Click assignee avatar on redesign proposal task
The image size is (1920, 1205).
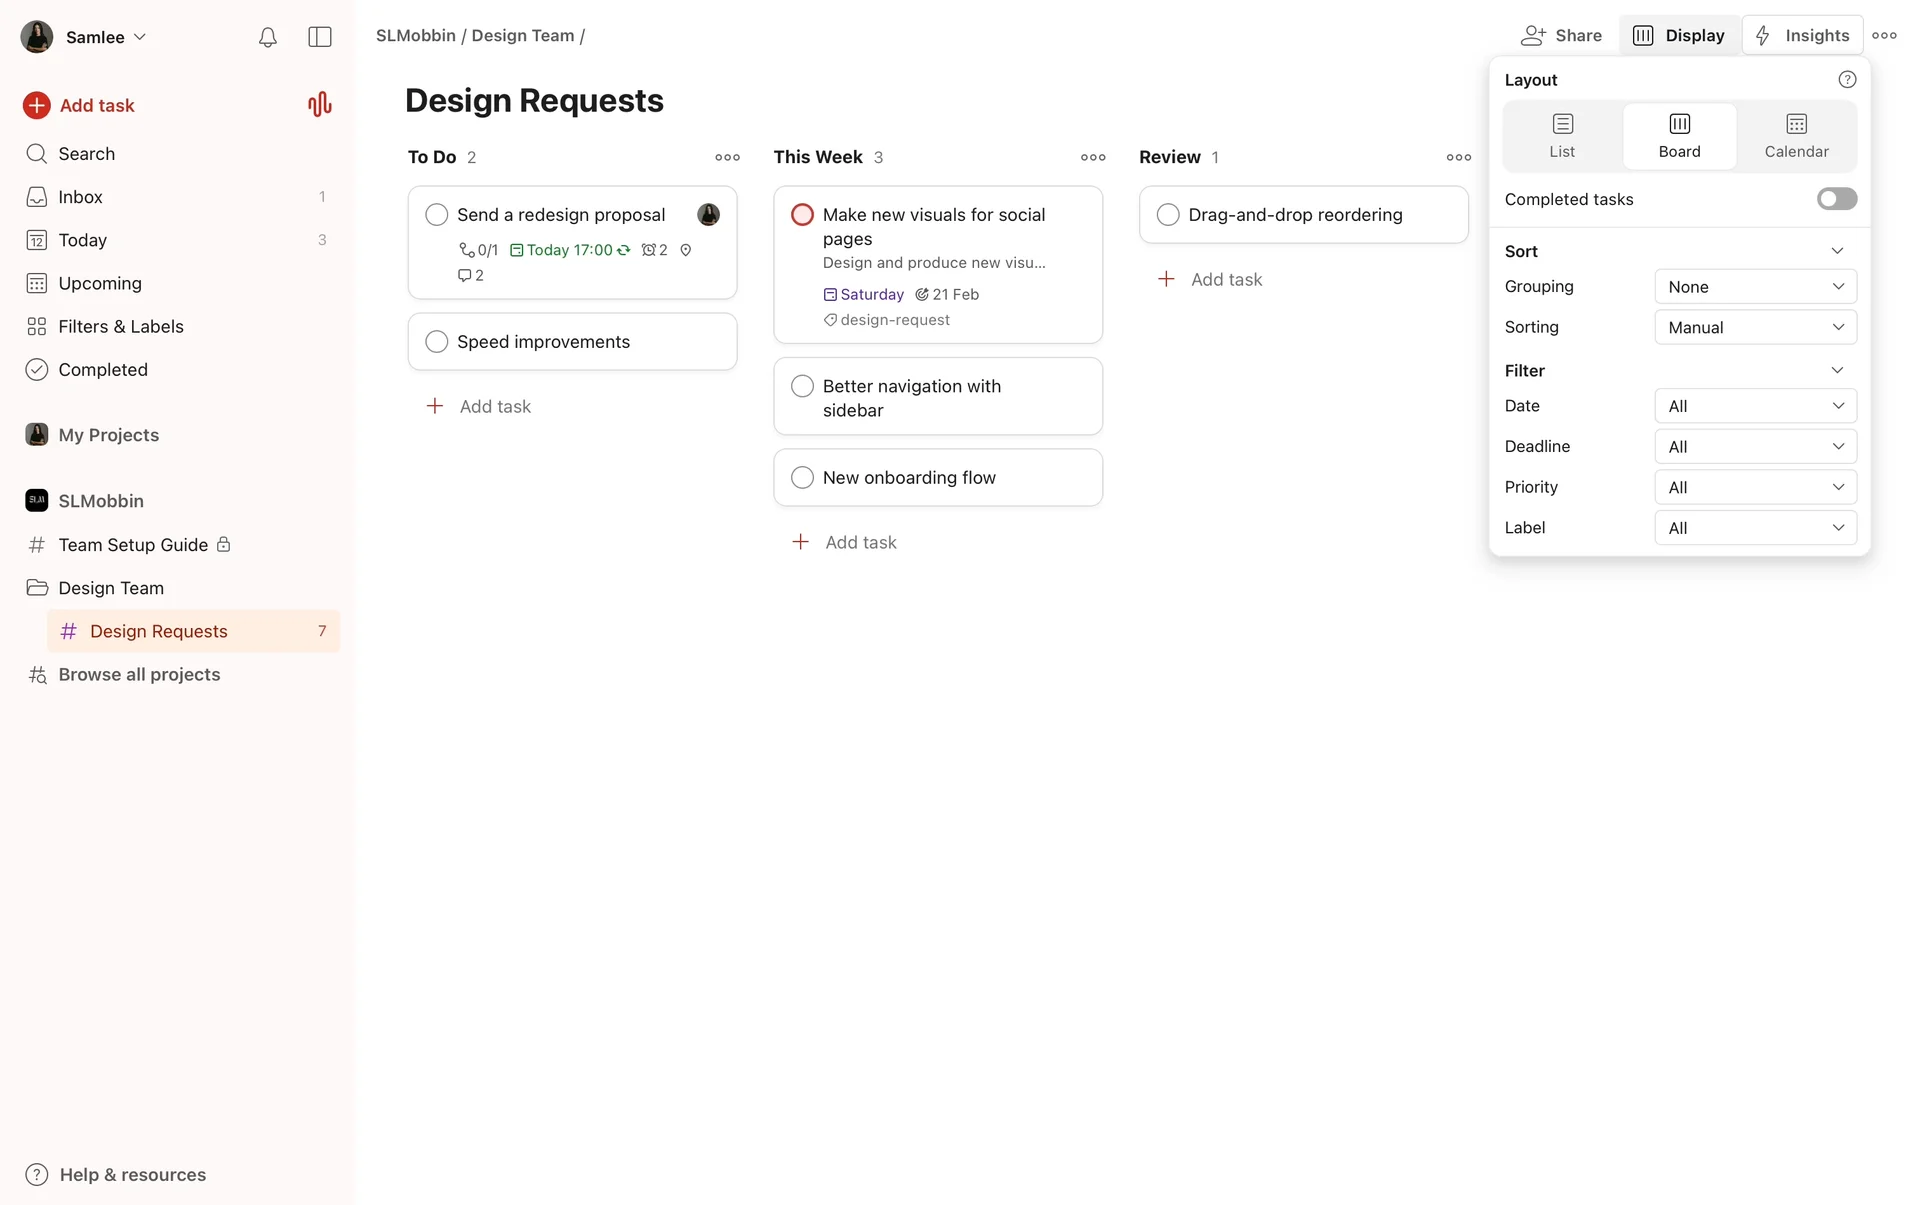click(708, 214)
